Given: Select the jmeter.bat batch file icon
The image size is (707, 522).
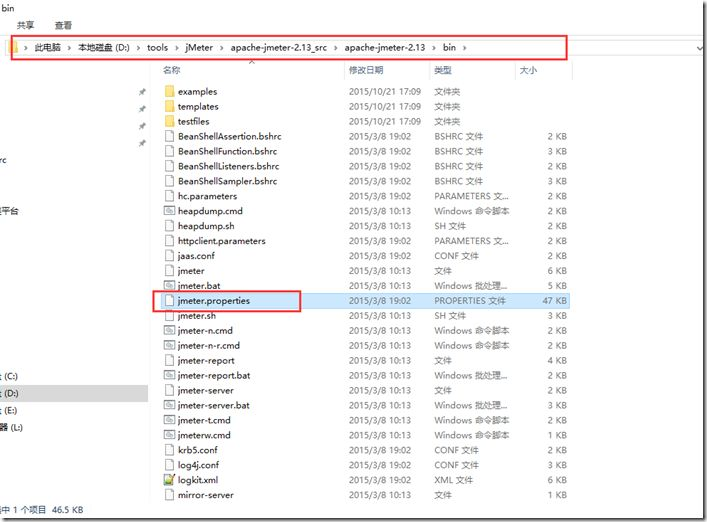Looking at the screenshot, I should [169, 285].
